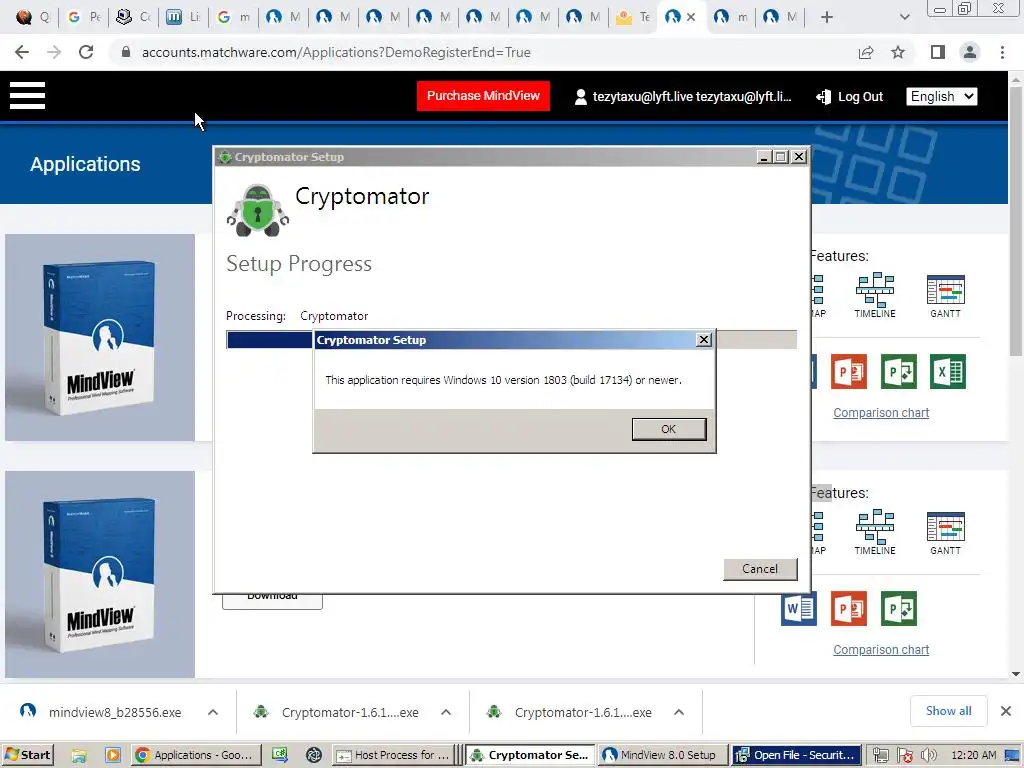The width and height of the screenshot is (1024, 768).
Task: Click the Excel export icon
Action: (948, 372)
